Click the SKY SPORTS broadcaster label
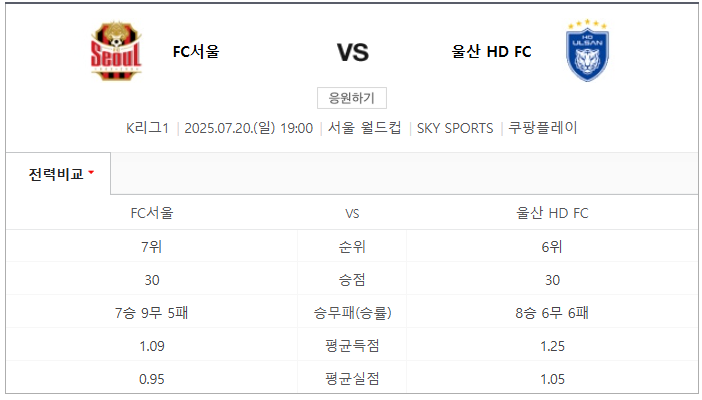This screenshot has width=702, height=400. (455, 129)
